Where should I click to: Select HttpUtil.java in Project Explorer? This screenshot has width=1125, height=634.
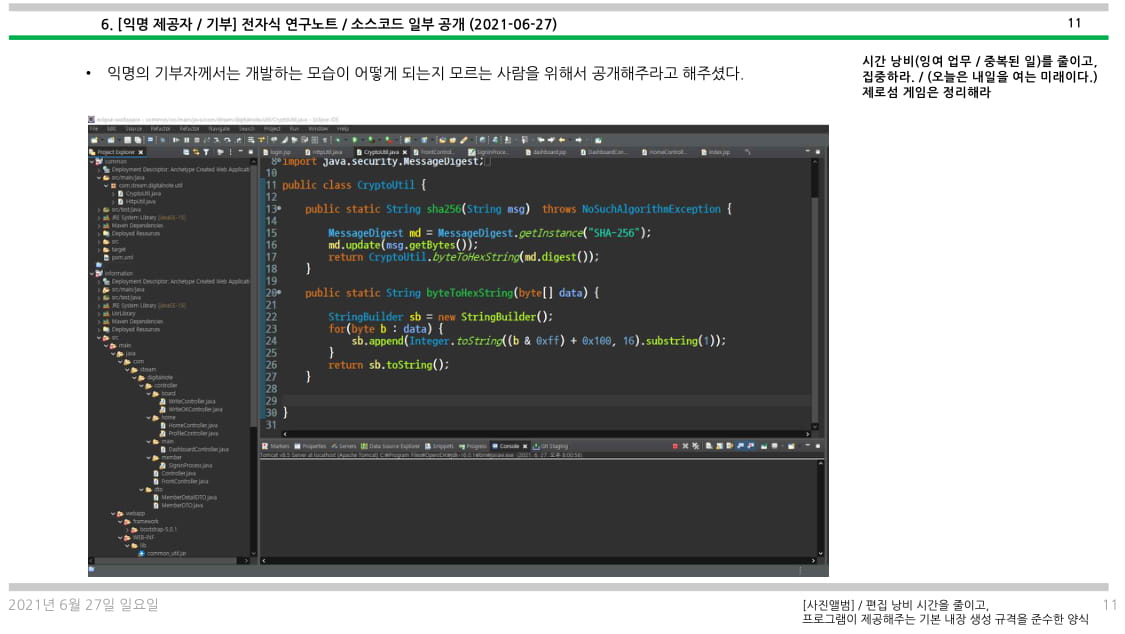(x=139, y=202)
